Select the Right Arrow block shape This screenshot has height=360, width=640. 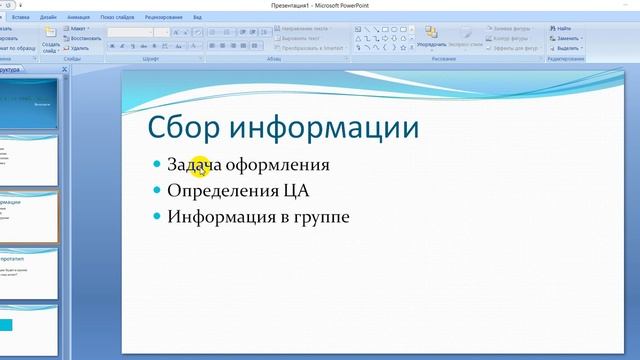385,39
